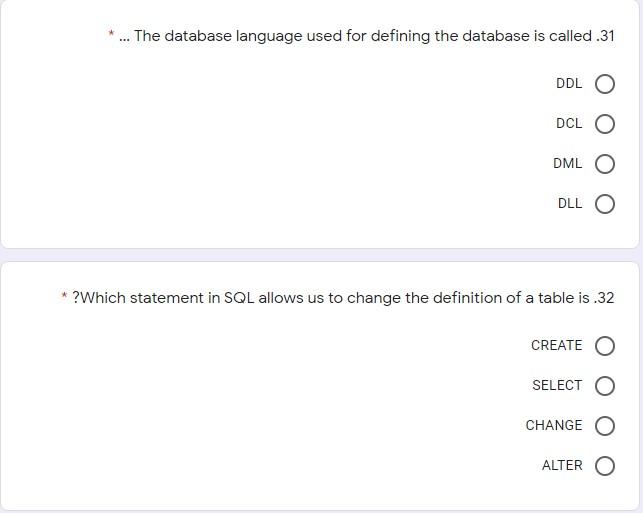
Task: Click the CREATE label text
Action: [x=556, y=345]
